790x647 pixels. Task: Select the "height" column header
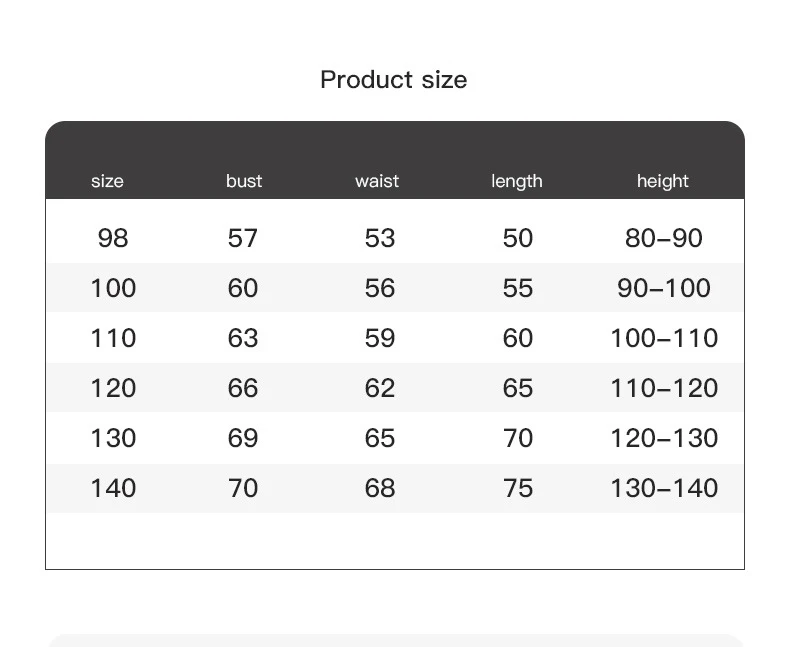[663, 181]
